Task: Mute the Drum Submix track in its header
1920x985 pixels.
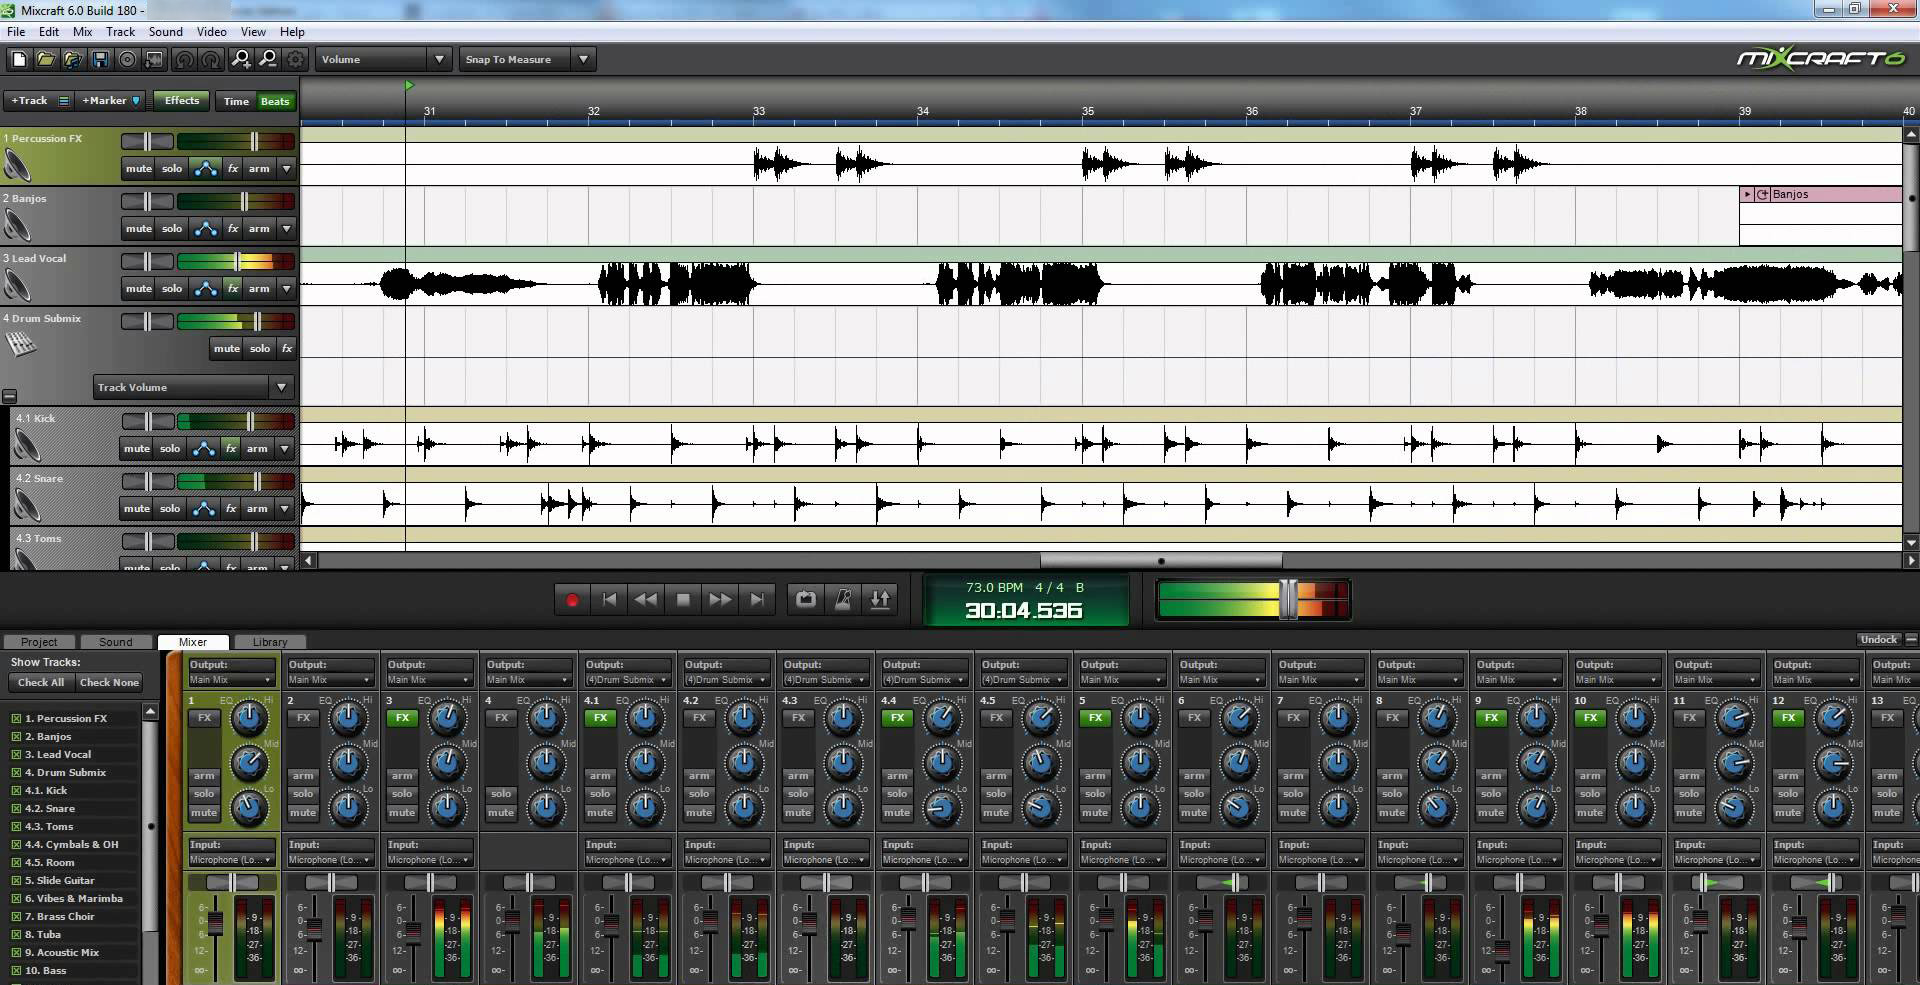Action: pos(227,349)
